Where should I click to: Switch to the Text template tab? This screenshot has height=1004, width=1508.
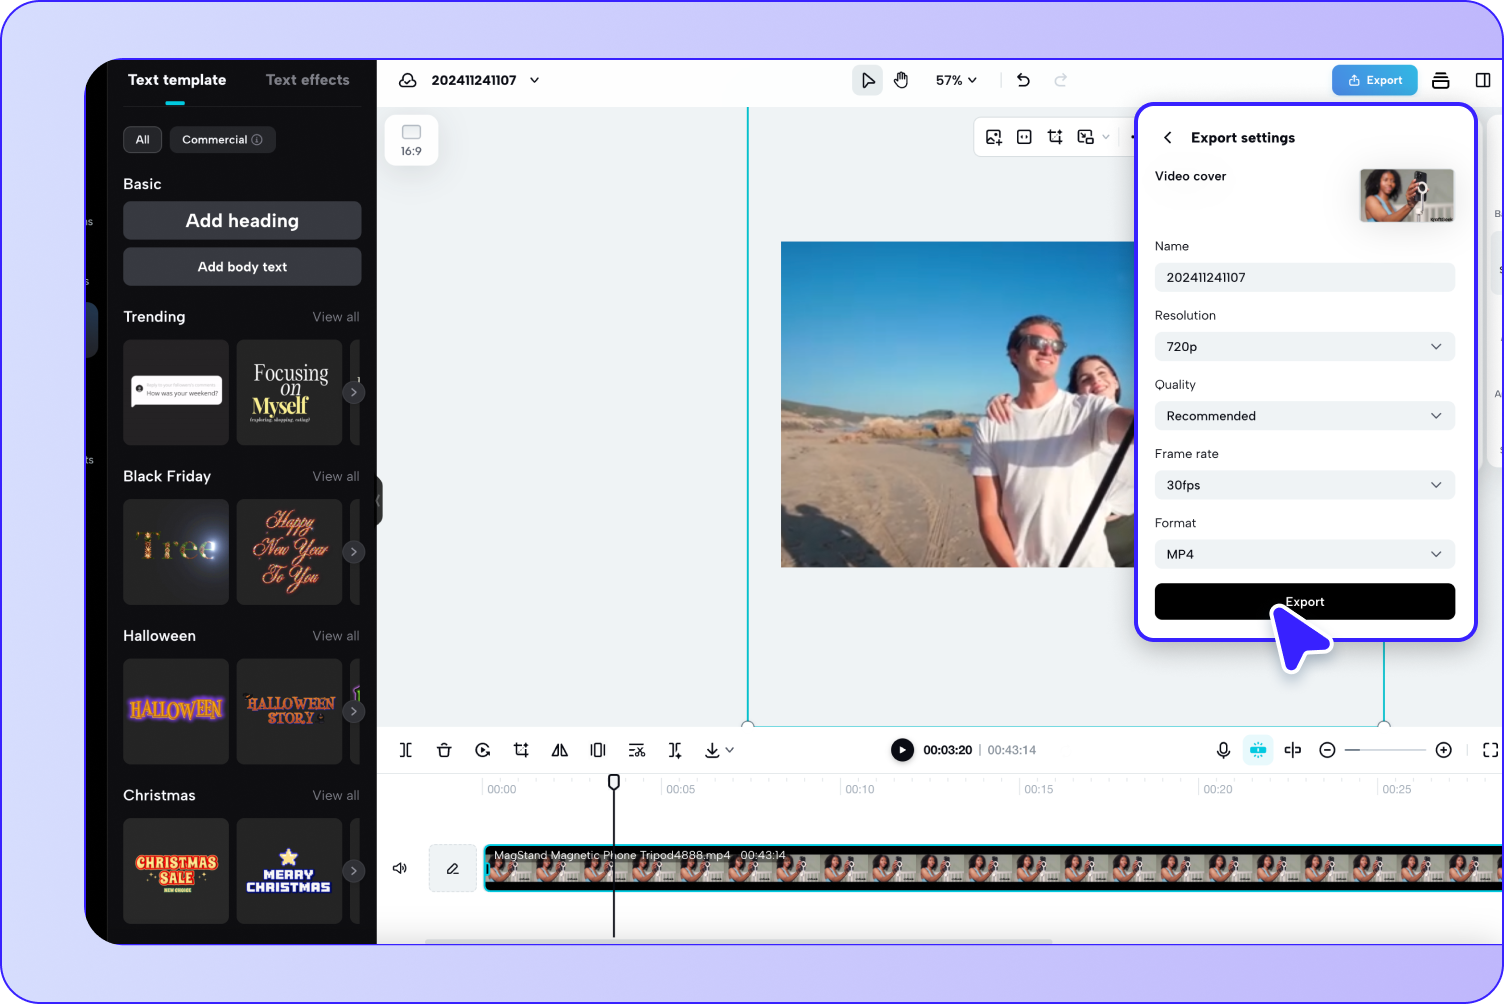177,80
